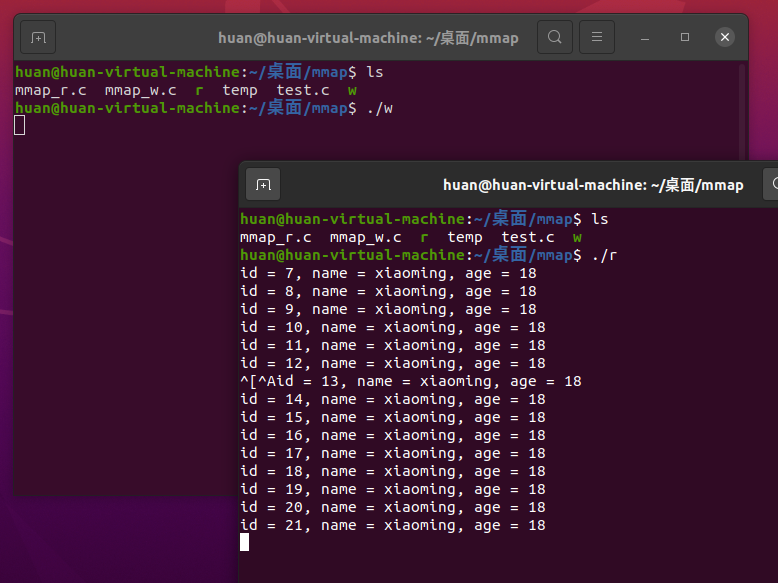Viewport: 778px width, 583px height.
Task: Click the 'id = 10' output line
Action: (x=393, y=327)
